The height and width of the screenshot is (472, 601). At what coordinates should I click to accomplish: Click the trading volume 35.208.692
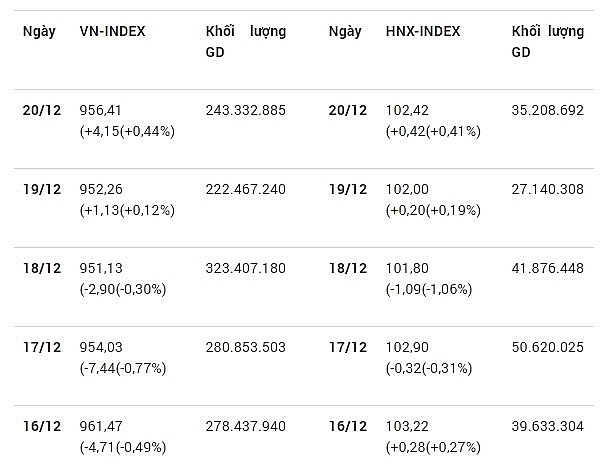547,110
